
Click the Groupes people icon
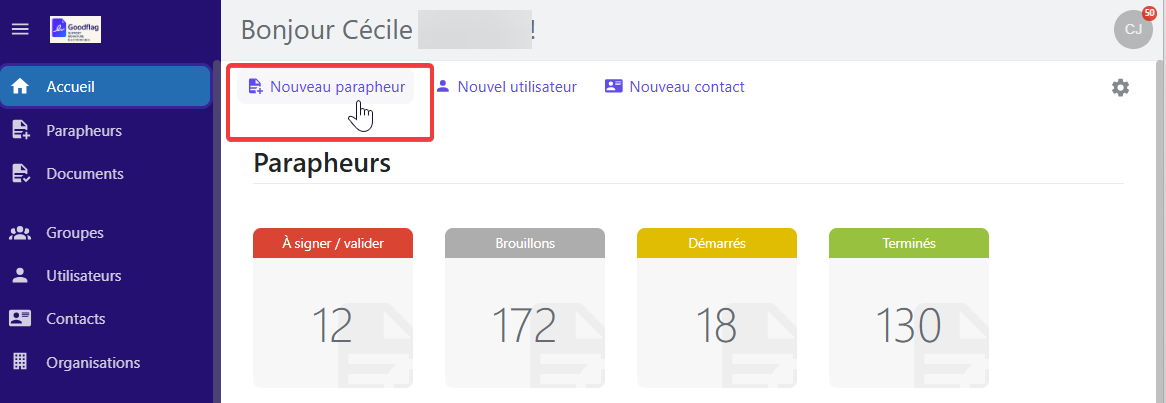20,233
